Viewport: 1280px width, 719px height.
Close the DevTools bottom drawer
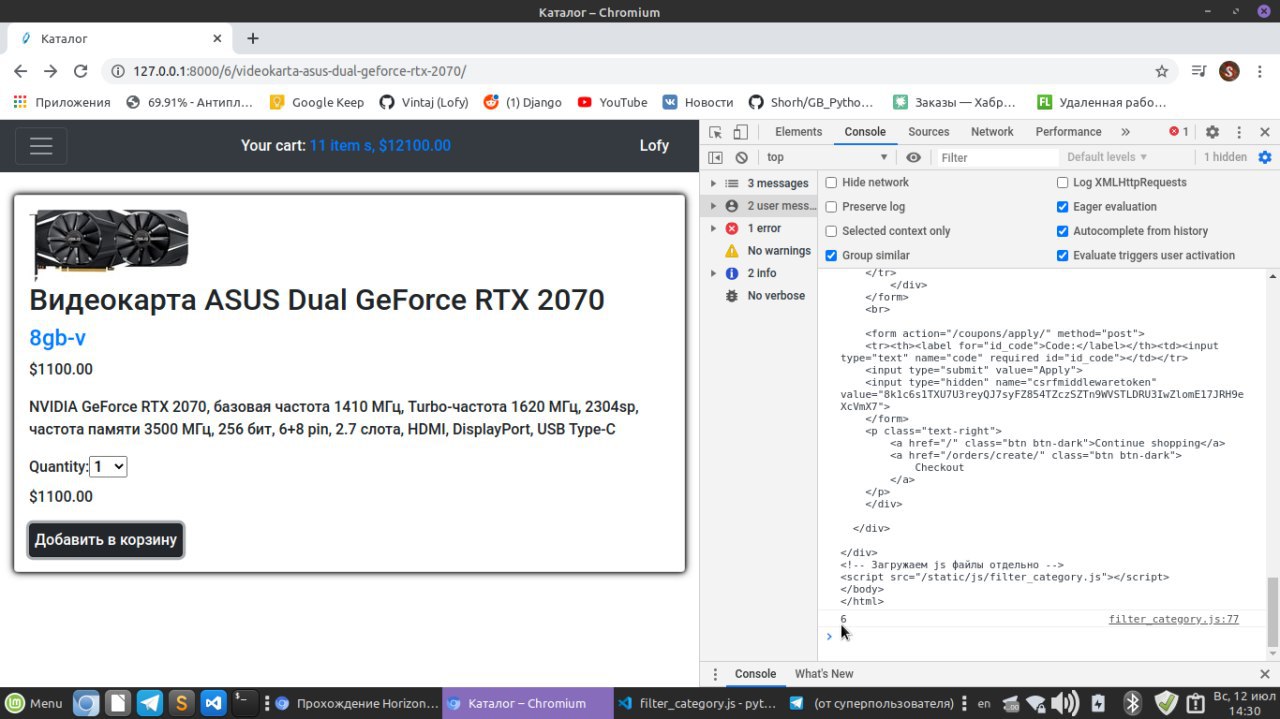click(x=1265, y=674)
